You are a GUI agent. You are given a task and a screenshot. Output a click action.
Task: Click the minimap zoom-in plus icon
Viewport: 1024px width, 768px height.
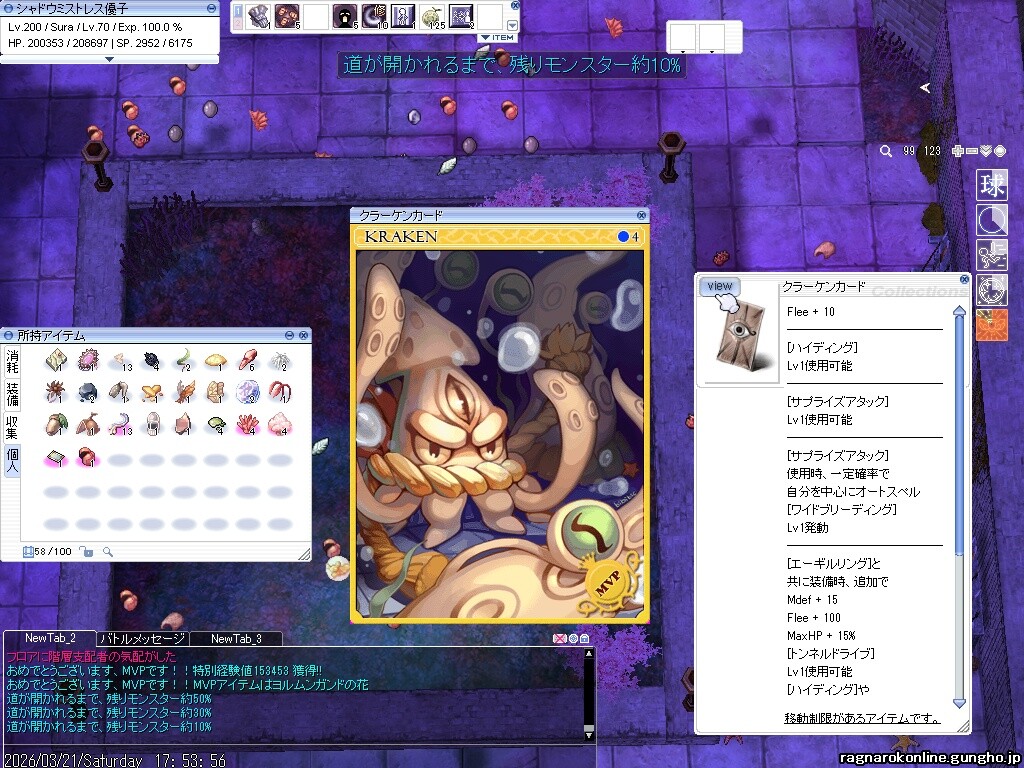point(958,151)
